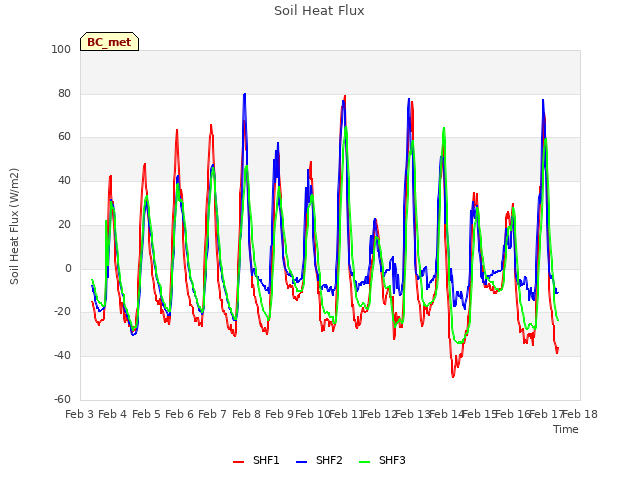Click the Feb 3 x-axis tick label
The image size is (640, 480).
tap(80, 414)
